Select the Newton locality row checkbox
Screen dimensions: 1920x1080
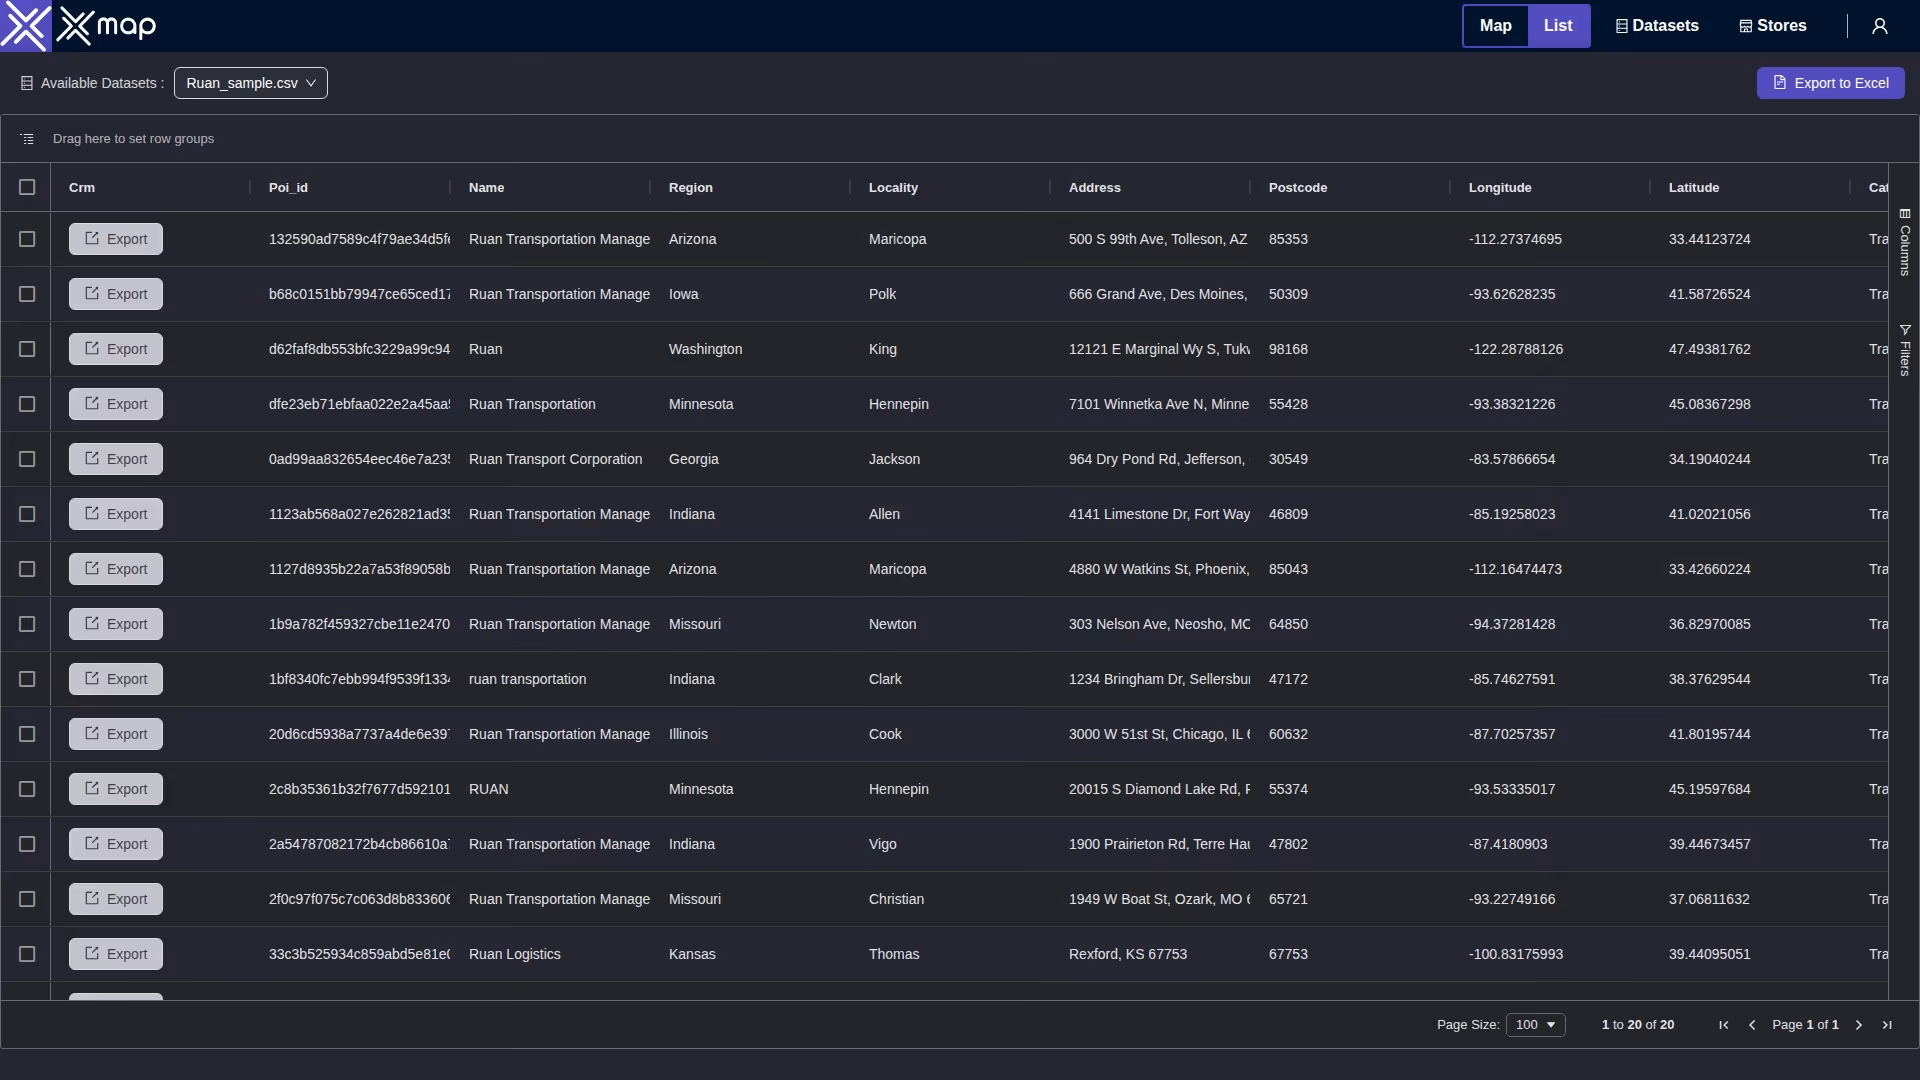point(27,624)
